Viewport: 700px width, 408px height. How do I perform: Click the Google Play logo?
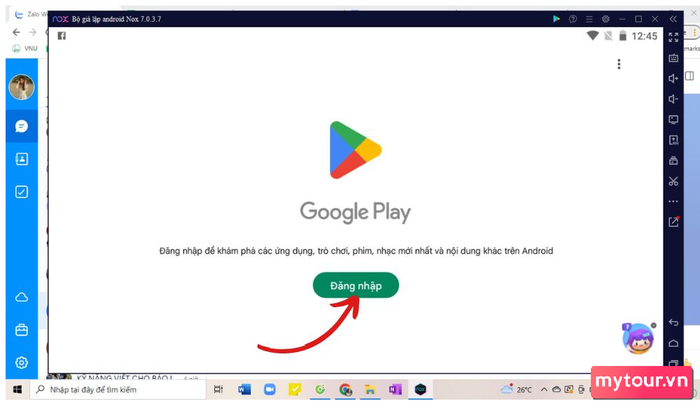pos(355,150)
